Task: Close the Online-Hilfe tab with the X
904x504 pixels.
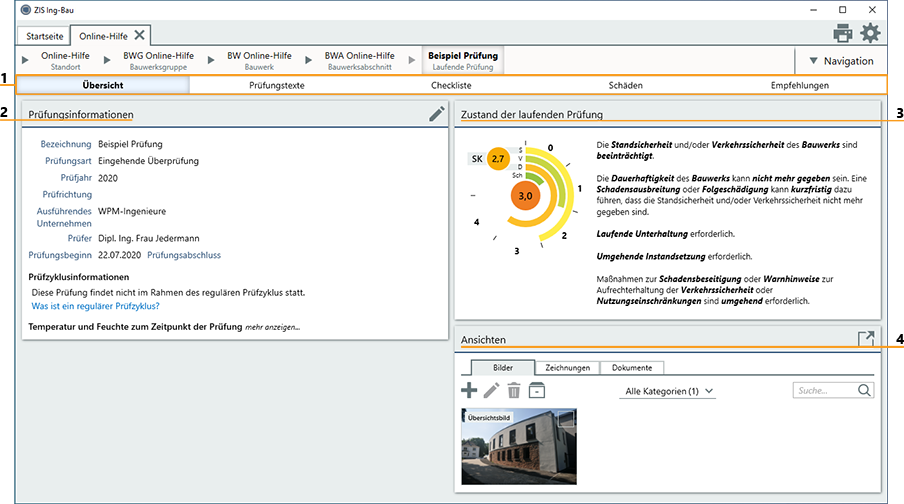Action: 140,35
